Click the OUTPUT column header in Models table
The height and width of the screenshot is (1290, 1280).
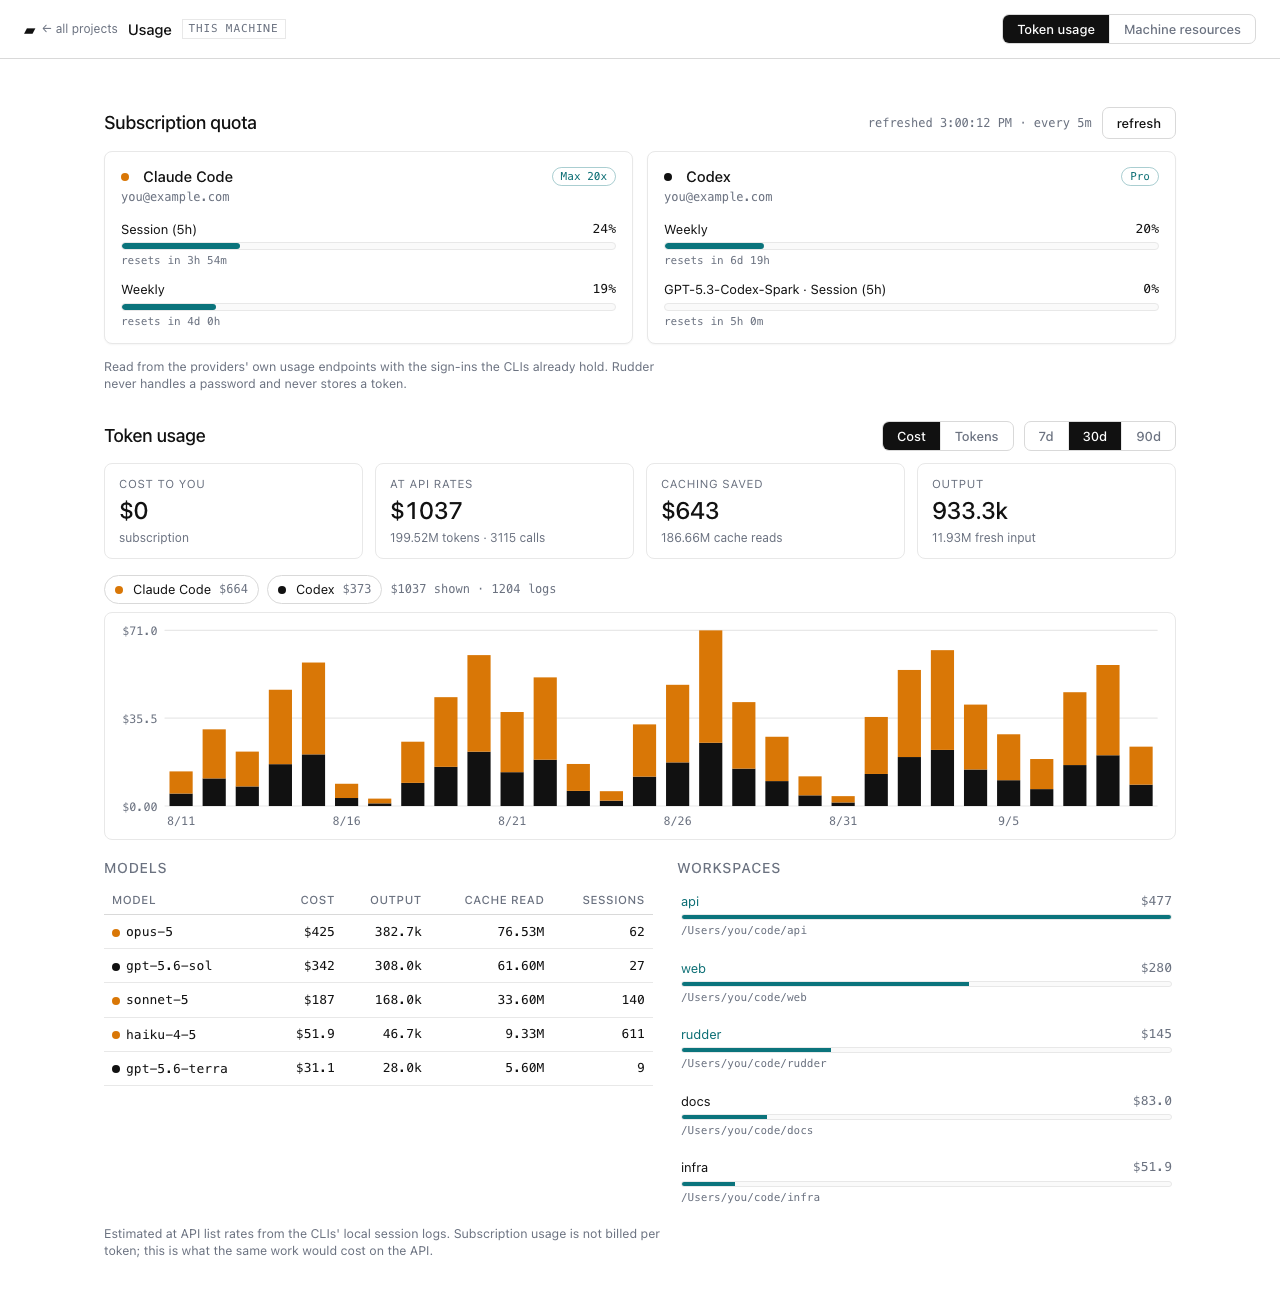point(396,900)
